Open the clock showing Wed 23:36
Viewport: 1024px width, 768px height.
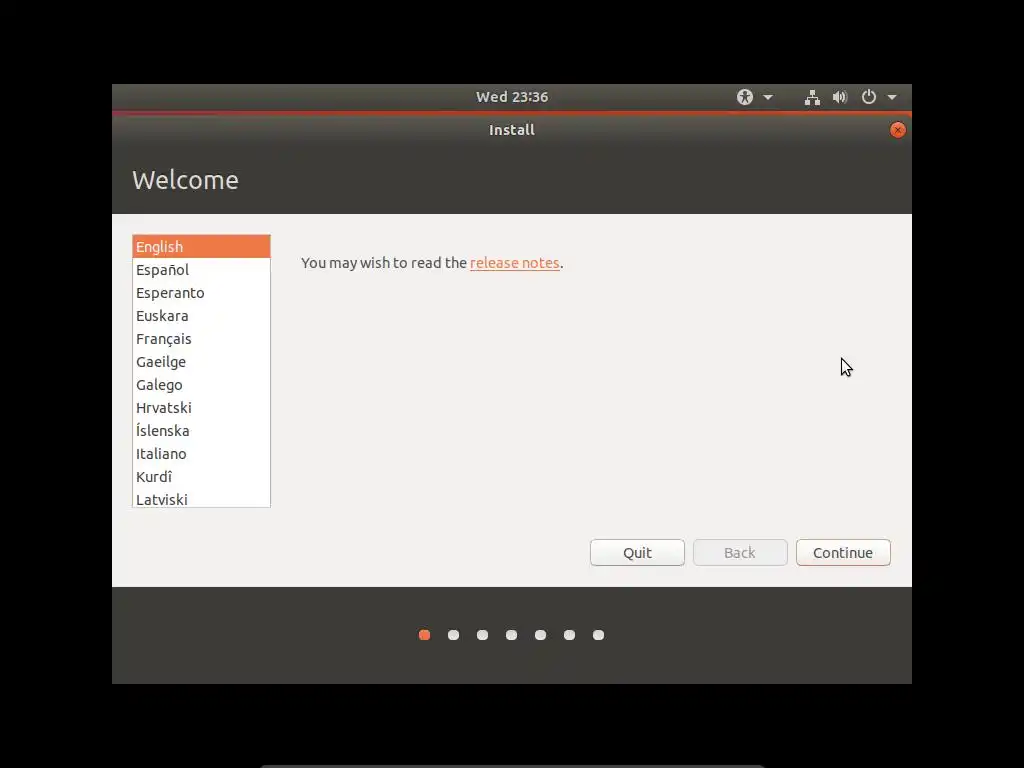(512, 97)
